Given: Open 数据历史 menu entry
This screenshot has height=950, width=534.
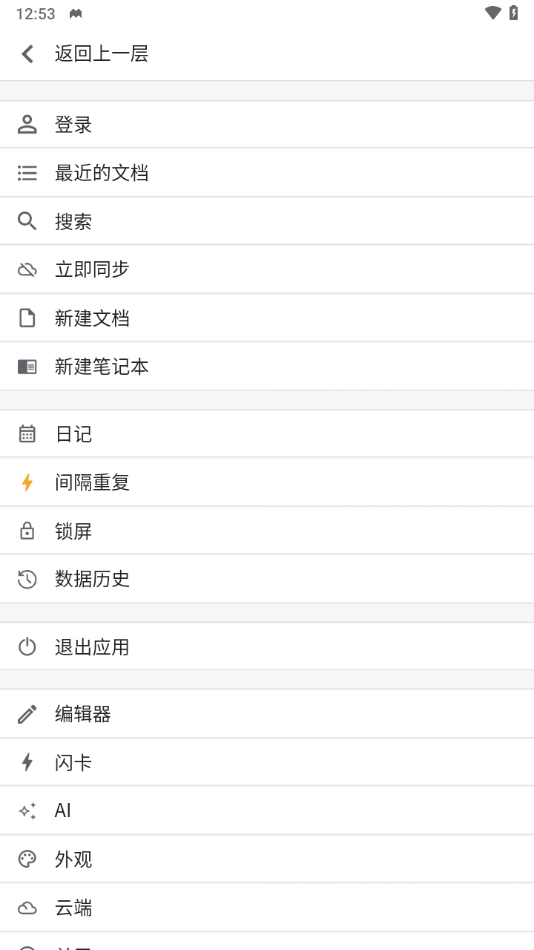Looking at the screenshot, I should pos(267,579).
